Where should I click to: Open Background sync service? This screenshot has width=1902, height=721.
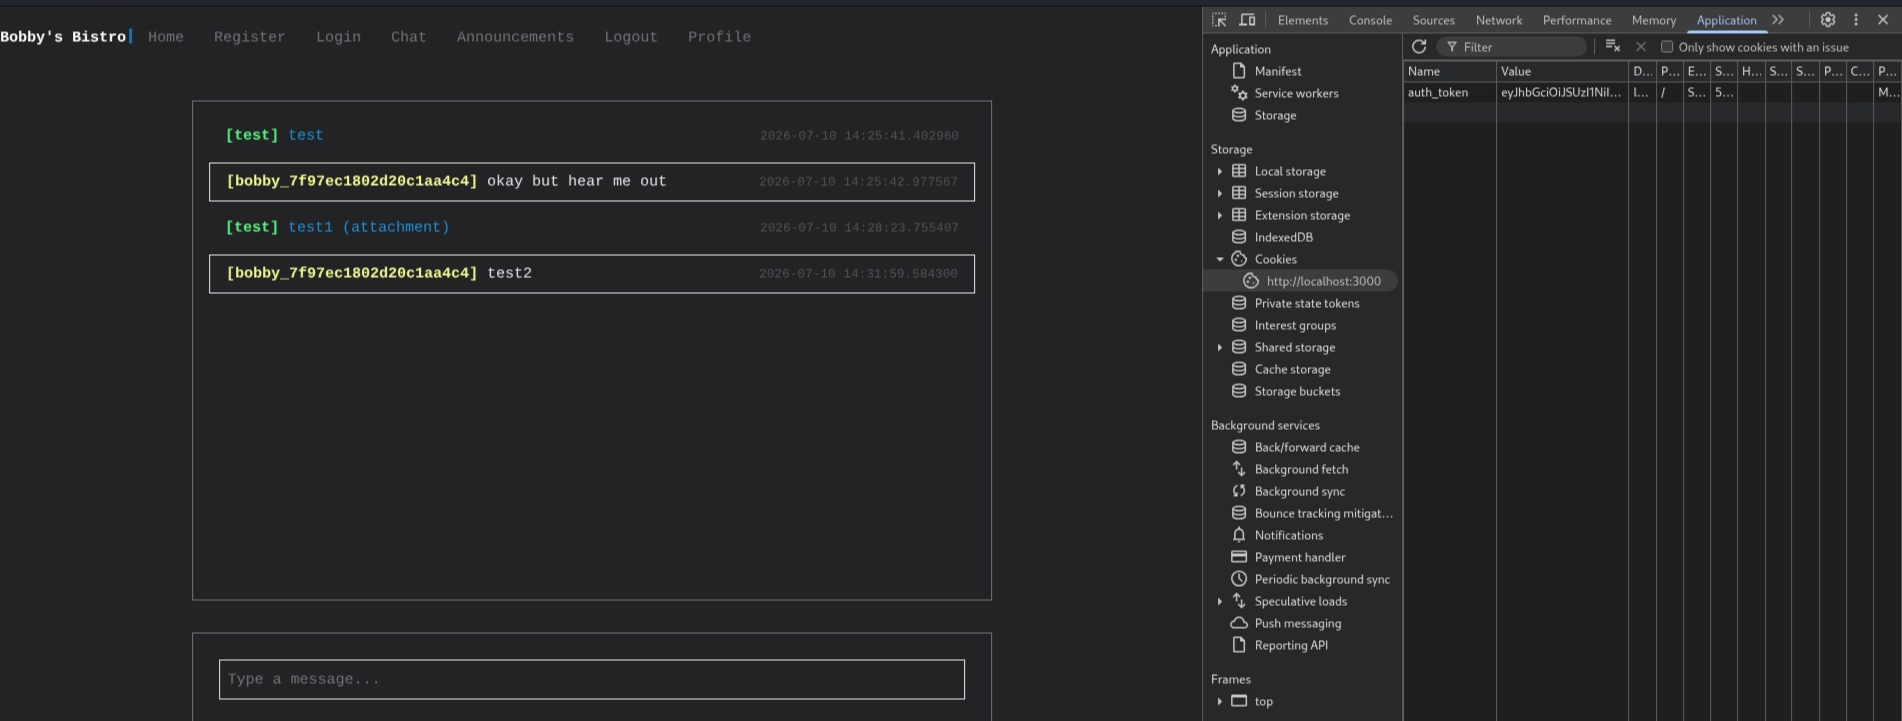tap(1299, 491)
